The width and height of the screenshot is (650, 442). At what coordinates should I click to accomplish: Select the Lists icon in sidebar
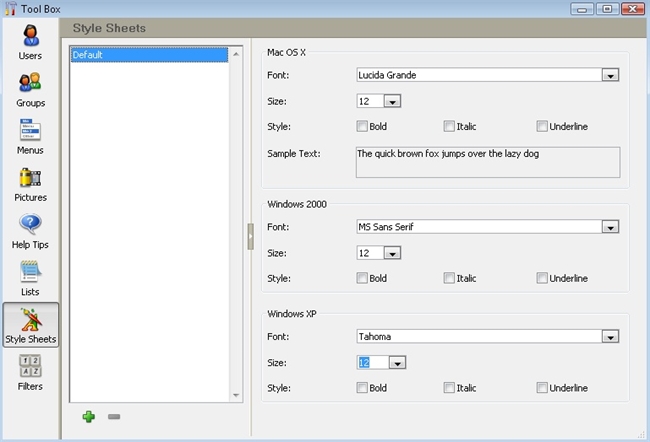click(x=30, y=272)
